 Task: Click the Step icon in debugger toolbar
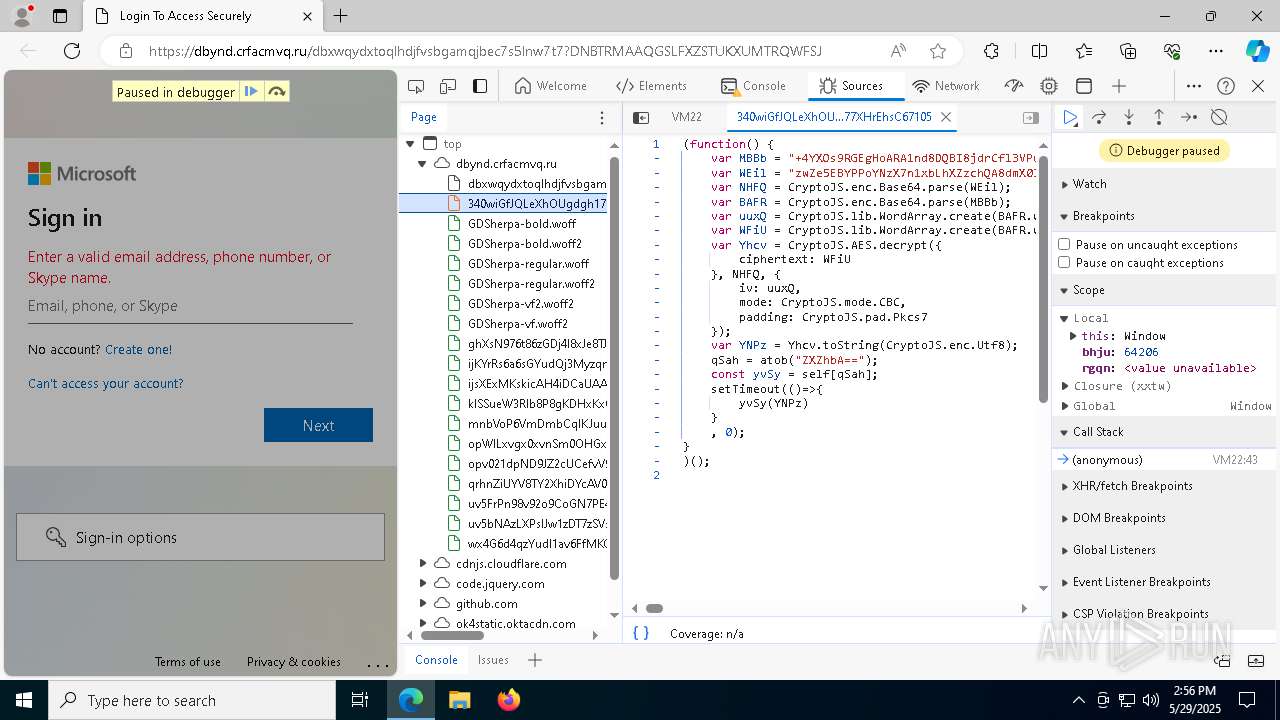(1189, 117)
